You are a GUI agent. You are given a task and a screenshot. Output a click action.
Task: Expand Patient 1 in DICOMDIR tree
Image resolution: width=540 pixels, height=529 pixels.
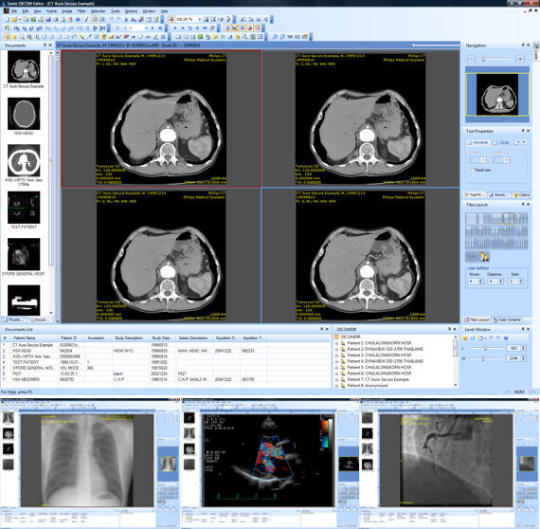pos(336,343)
